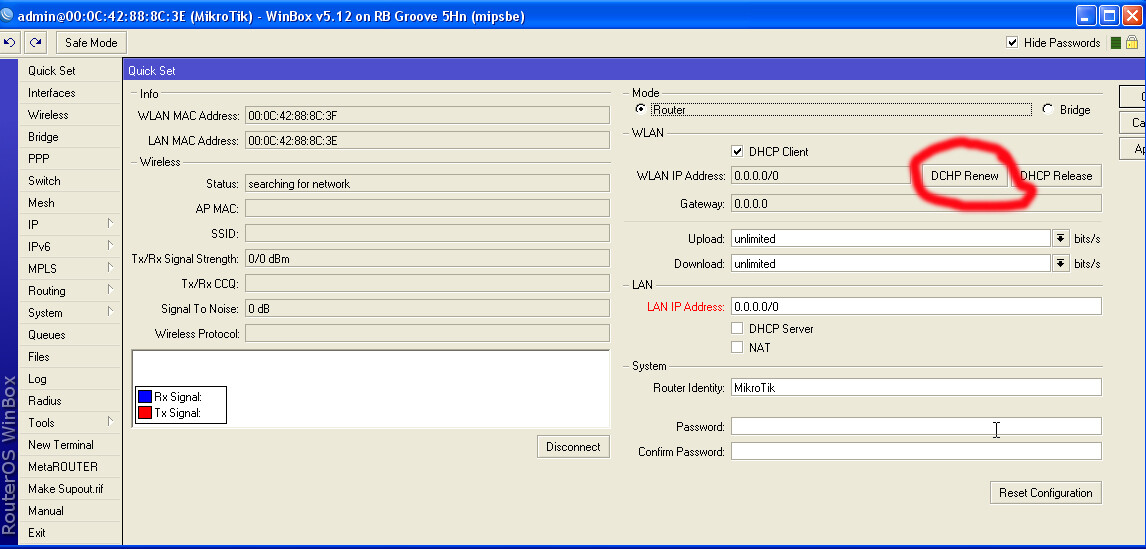Open the Manual menu item
The image size is (1146, 549).
(69, 511)
